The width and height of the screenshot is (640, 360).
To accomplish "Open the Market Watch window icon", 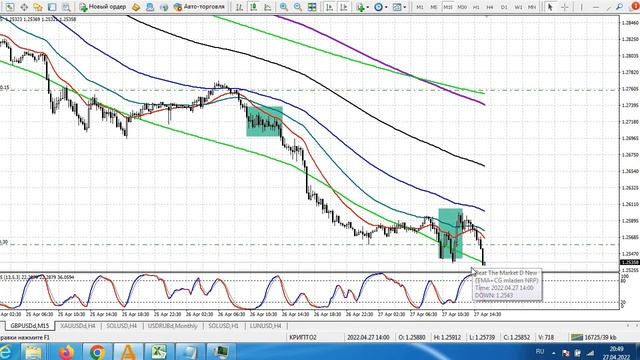I will click(10, 7).
